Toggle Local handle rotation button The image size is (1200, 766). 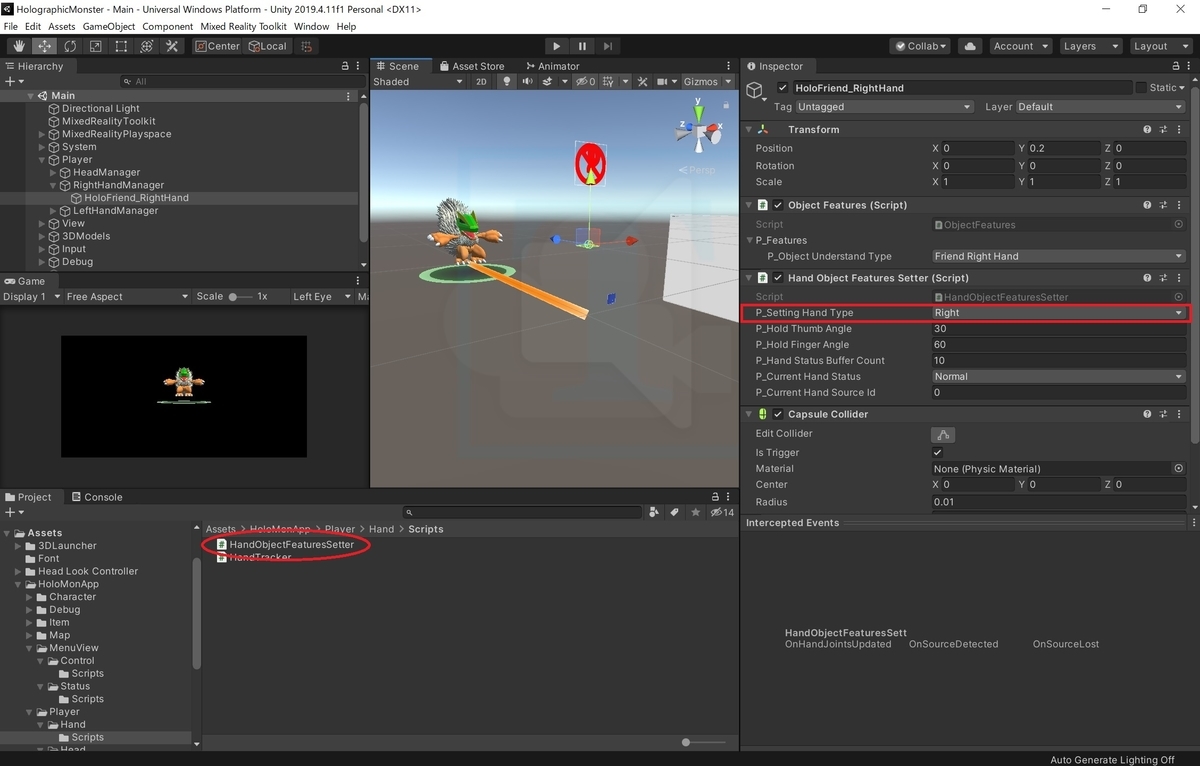click(x=266, y=46)
